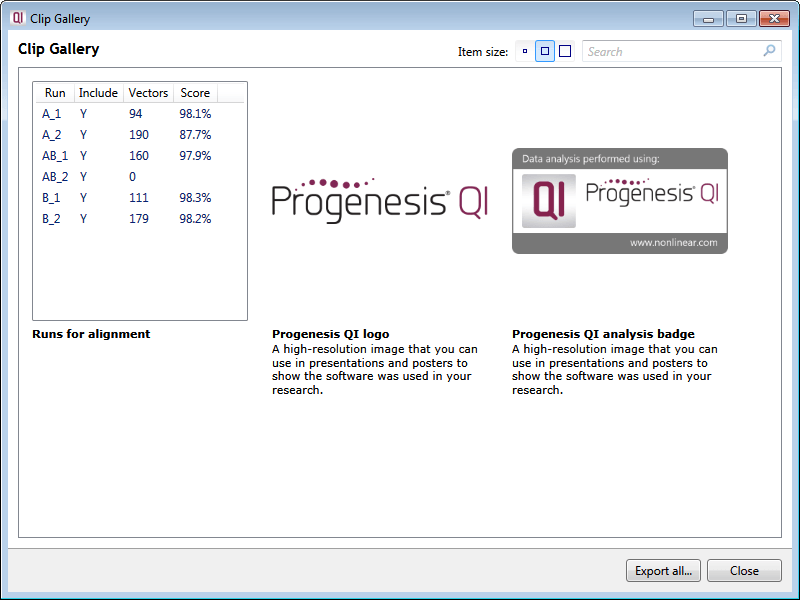Click the Item size label
The height and width of the screenshot is (600, 800).
(x=483, y=52)
